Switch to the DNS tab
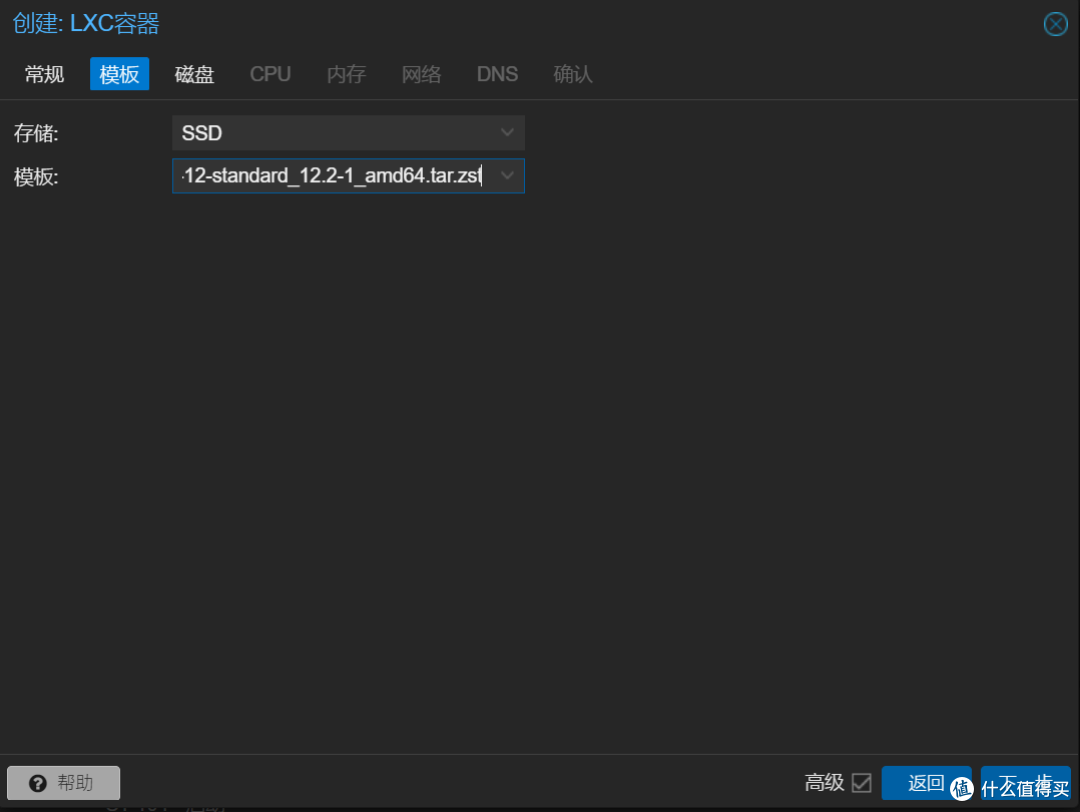 pos(497,73)
